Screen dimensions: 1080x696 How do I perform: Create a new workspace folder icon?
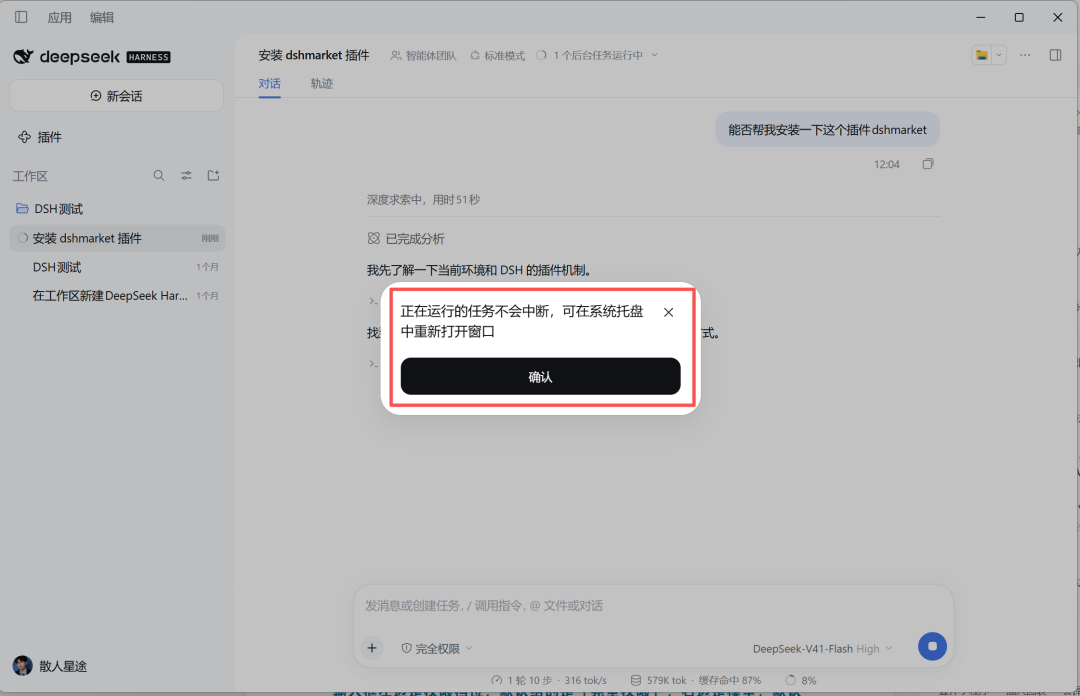click(x=214, y=176)
